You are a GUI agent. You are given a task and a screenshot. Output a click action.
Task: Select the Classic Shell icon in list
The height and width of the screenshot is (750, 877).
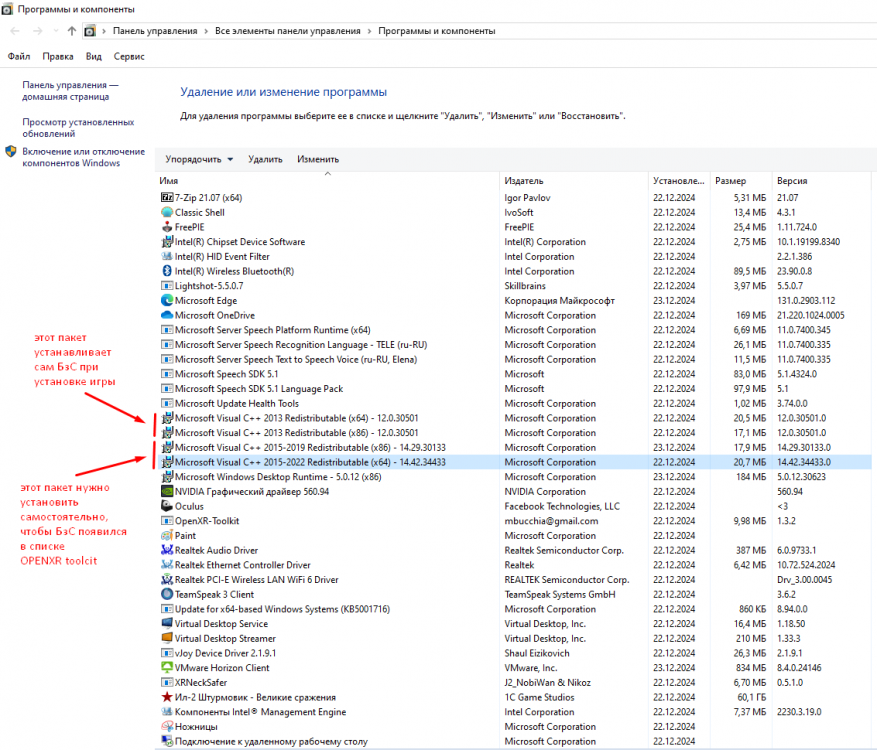coord(167,212)
